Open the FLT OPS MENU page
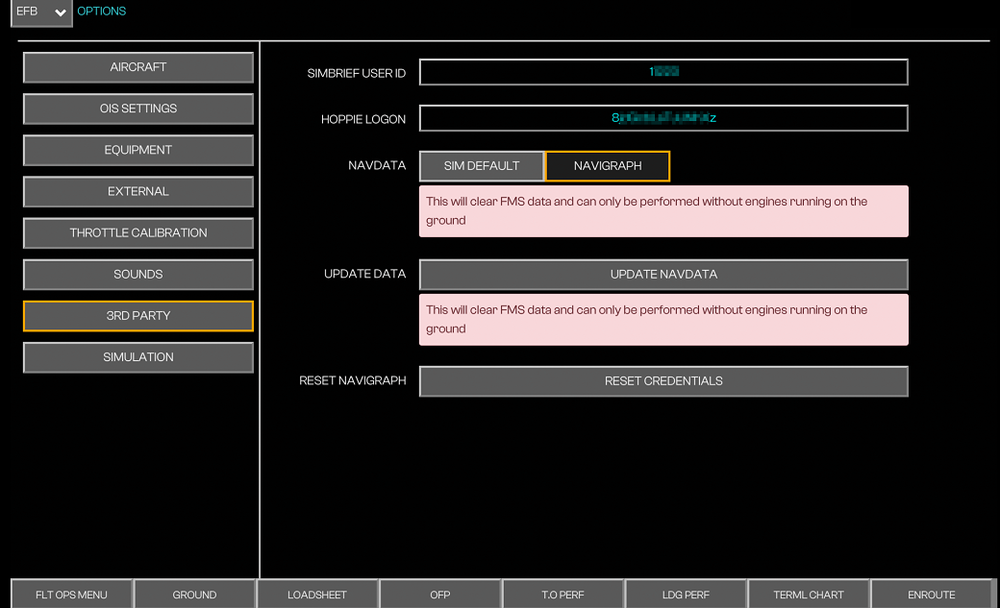The image size is (1000, 608). click(71, 594)
